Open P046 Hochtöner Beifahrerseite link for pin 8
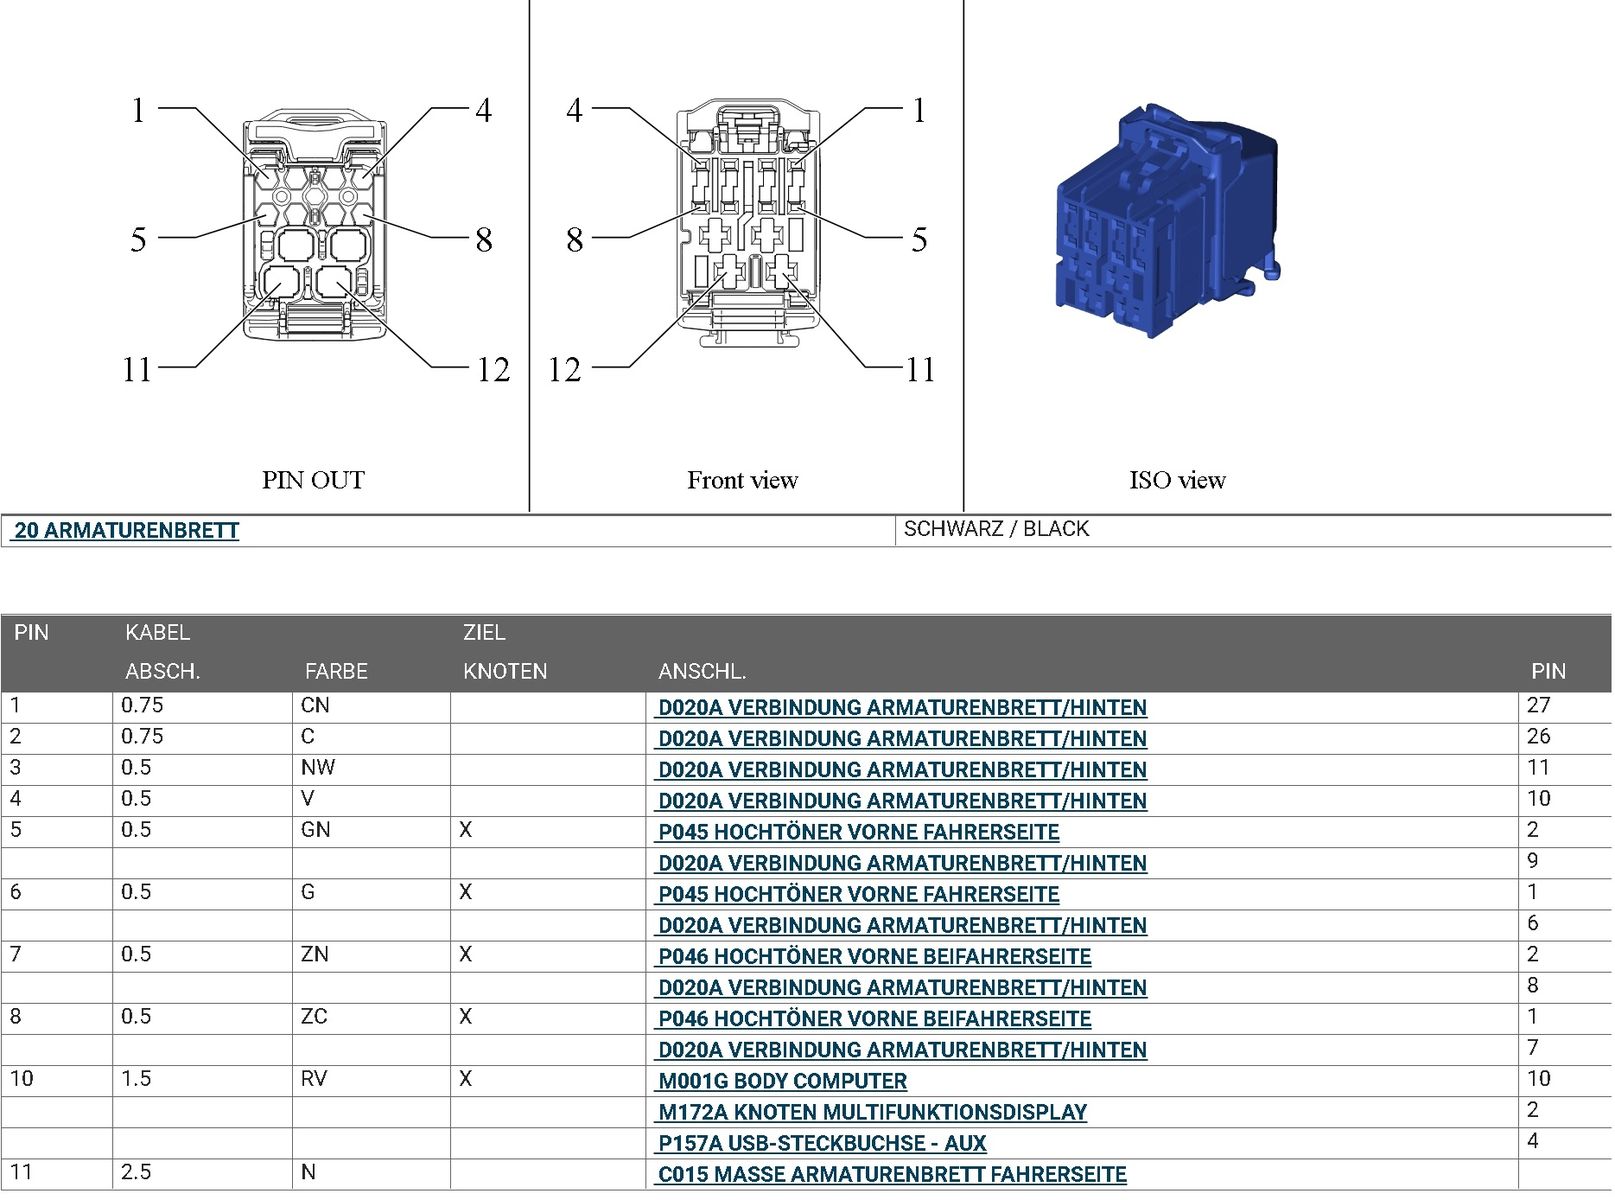The height and width of the screenshot is (1200, 1615). (874, 1019)
